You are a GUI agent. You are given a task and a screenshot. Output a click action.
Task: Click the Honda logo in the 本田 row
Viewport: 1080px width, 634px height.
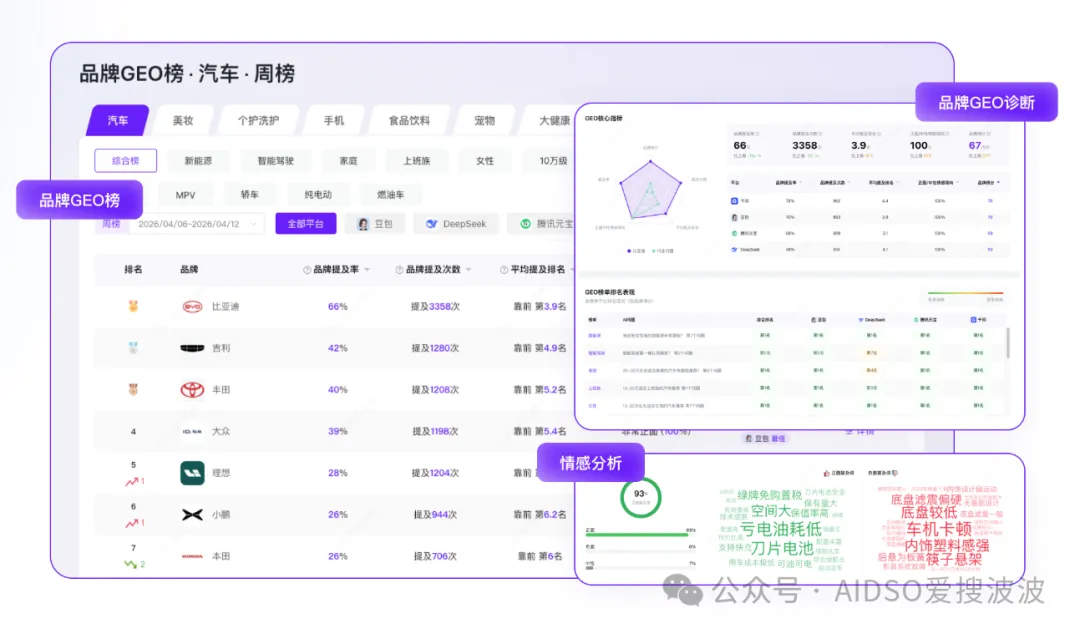(192, 556)
